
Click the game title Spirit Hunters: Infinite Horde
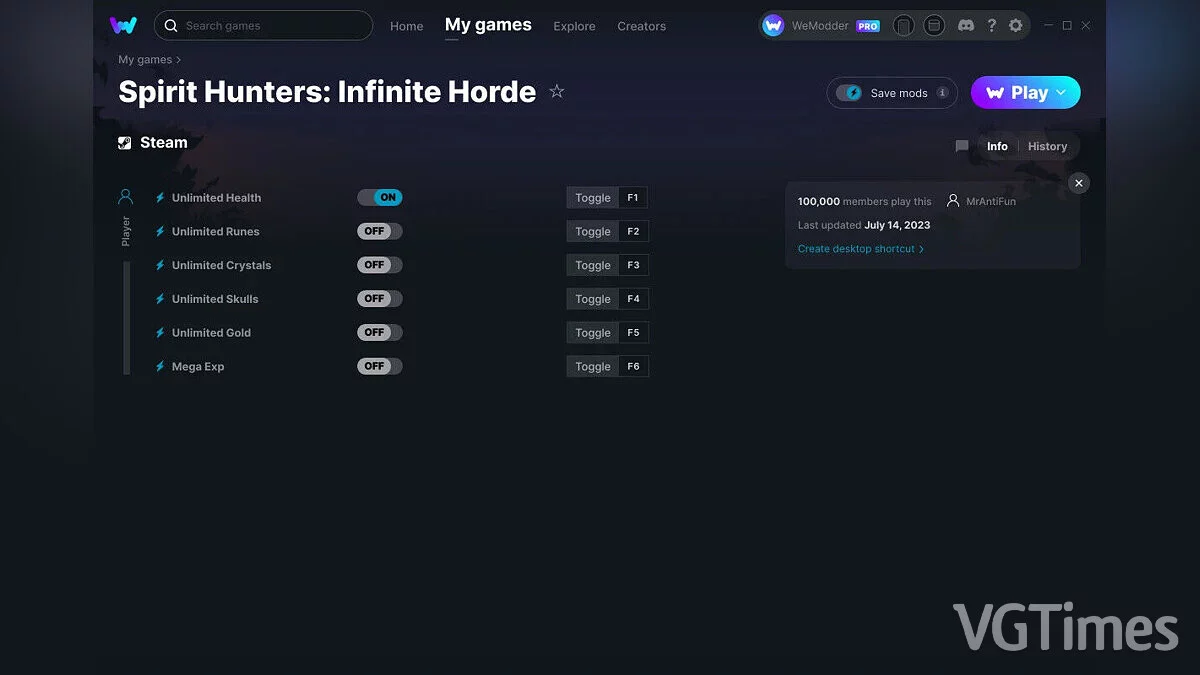[x=327, y=92]
